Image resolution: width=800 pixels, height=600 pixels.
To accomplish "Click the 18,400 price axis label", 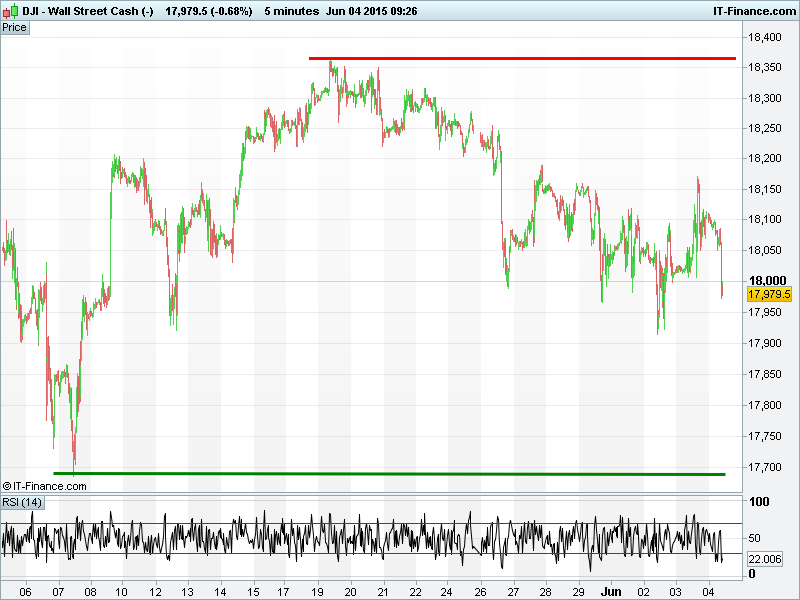I will point(765,37).
